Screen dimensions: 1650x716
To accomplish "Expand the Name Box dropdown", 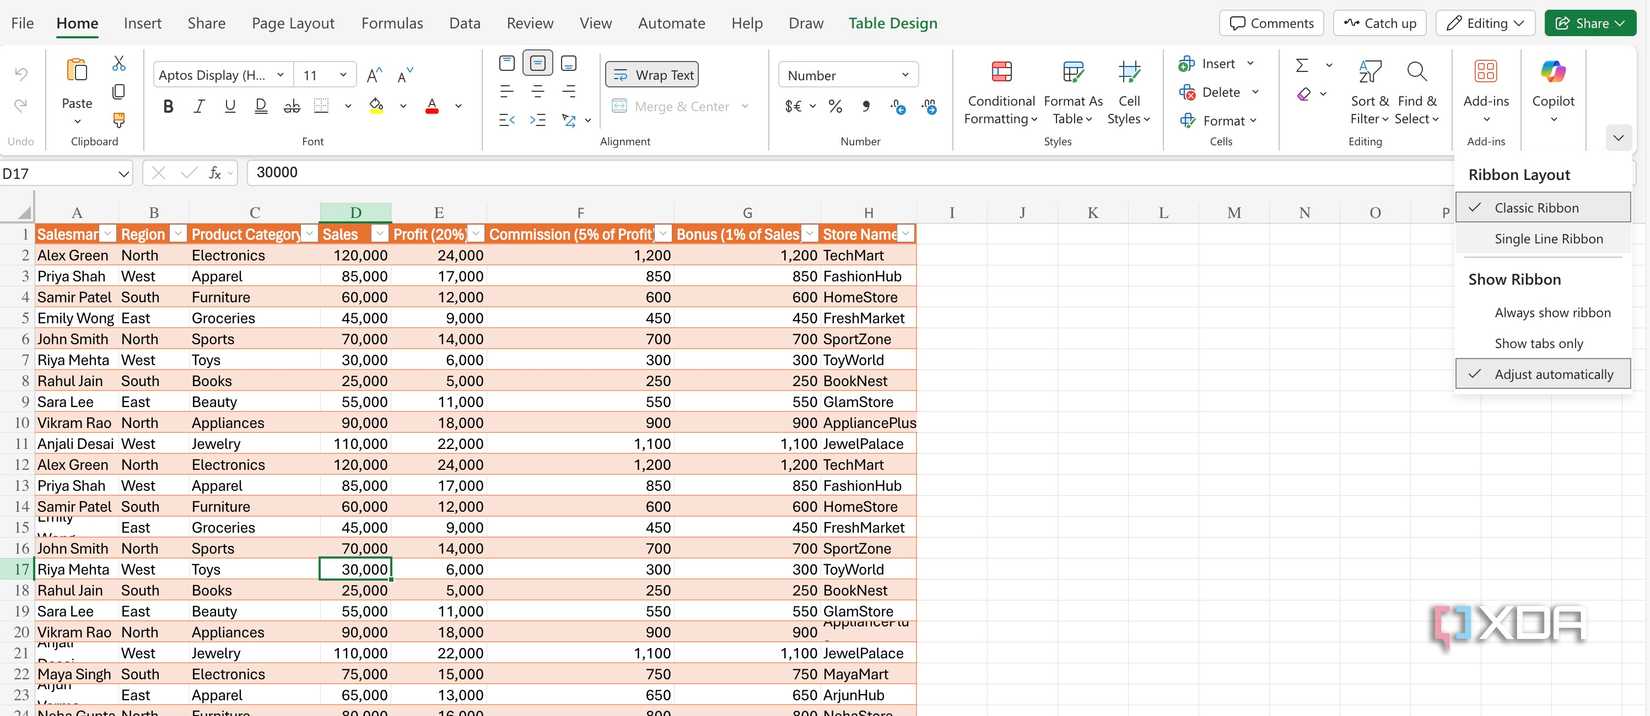I will coord(124,174).
